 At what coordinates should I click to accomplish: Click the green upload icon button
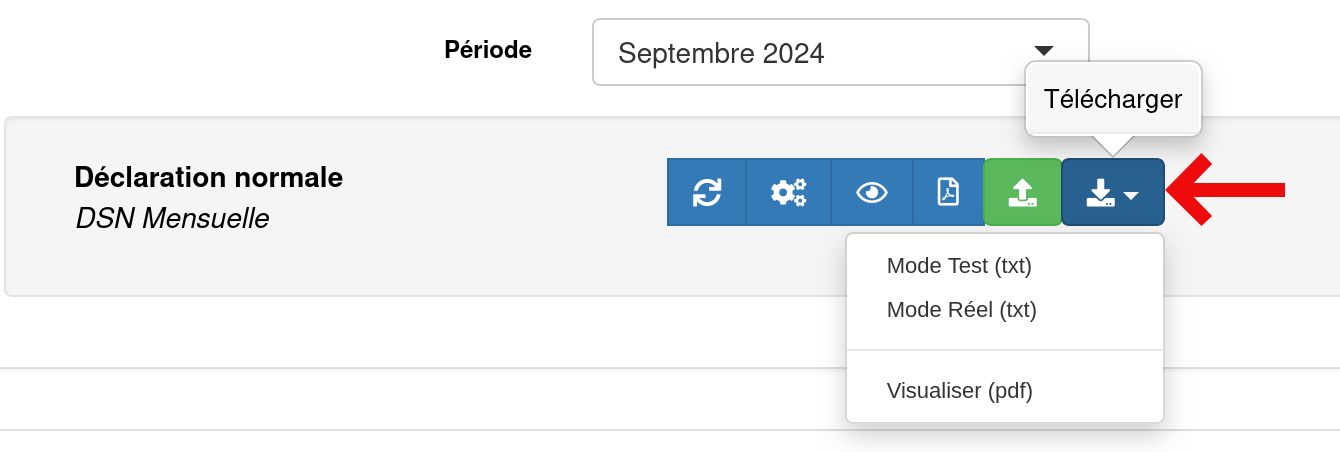click(1022, 192)
